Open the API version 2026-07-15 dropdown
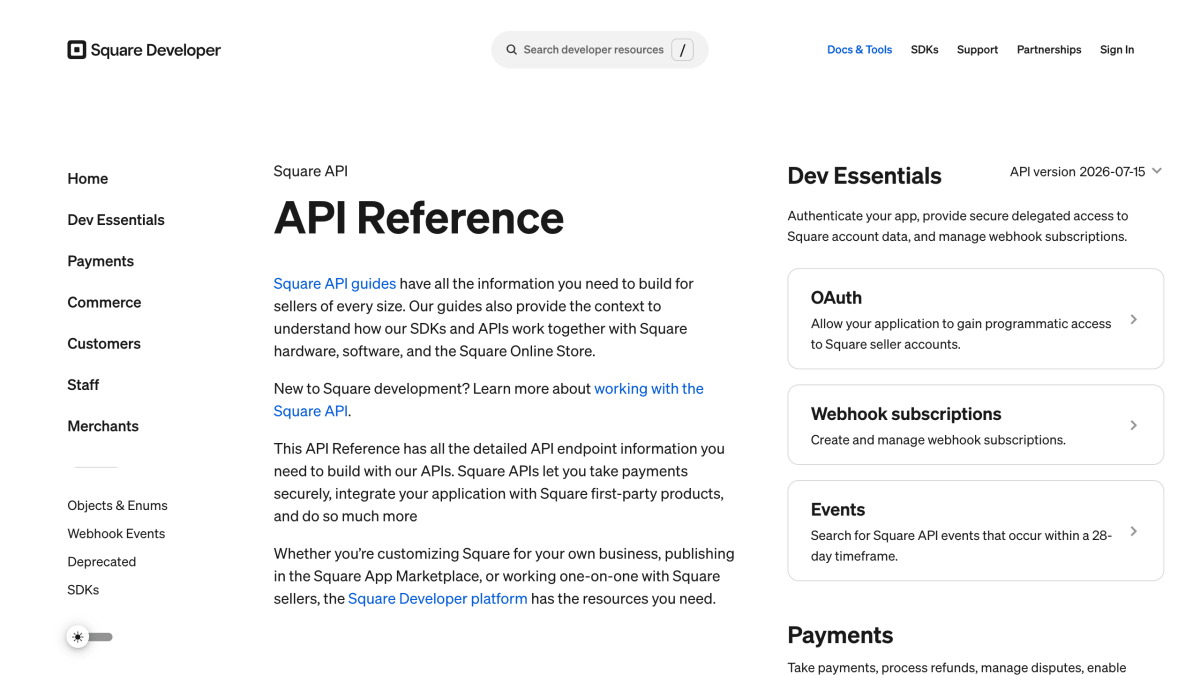Image resolution: width=1200 pixels, height=675 pixels. coord(1086,172)
